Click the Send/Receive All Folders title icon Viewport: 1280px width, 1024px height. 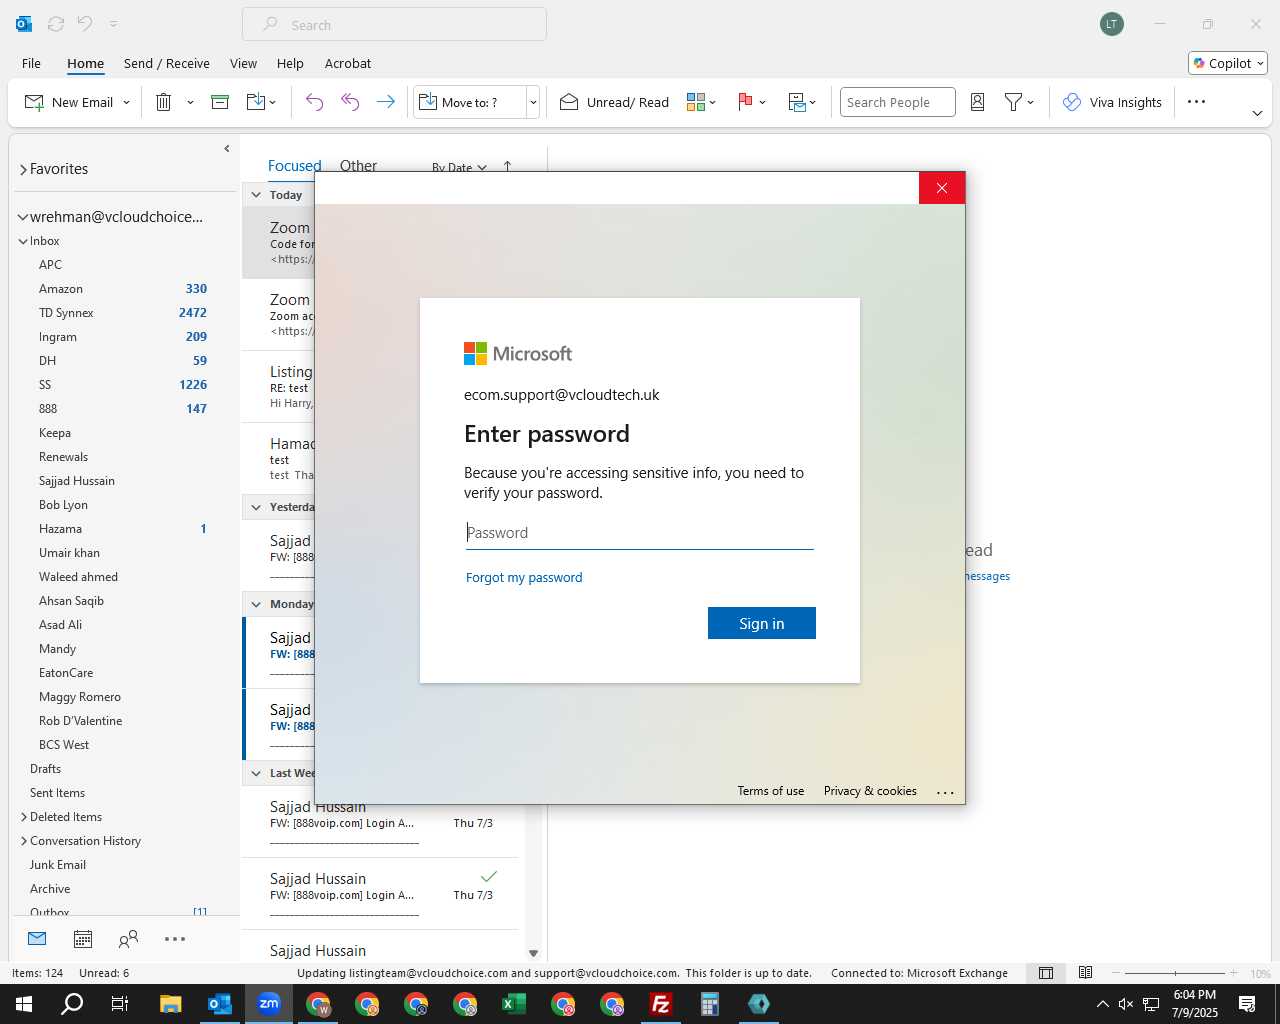click(56, 24)
